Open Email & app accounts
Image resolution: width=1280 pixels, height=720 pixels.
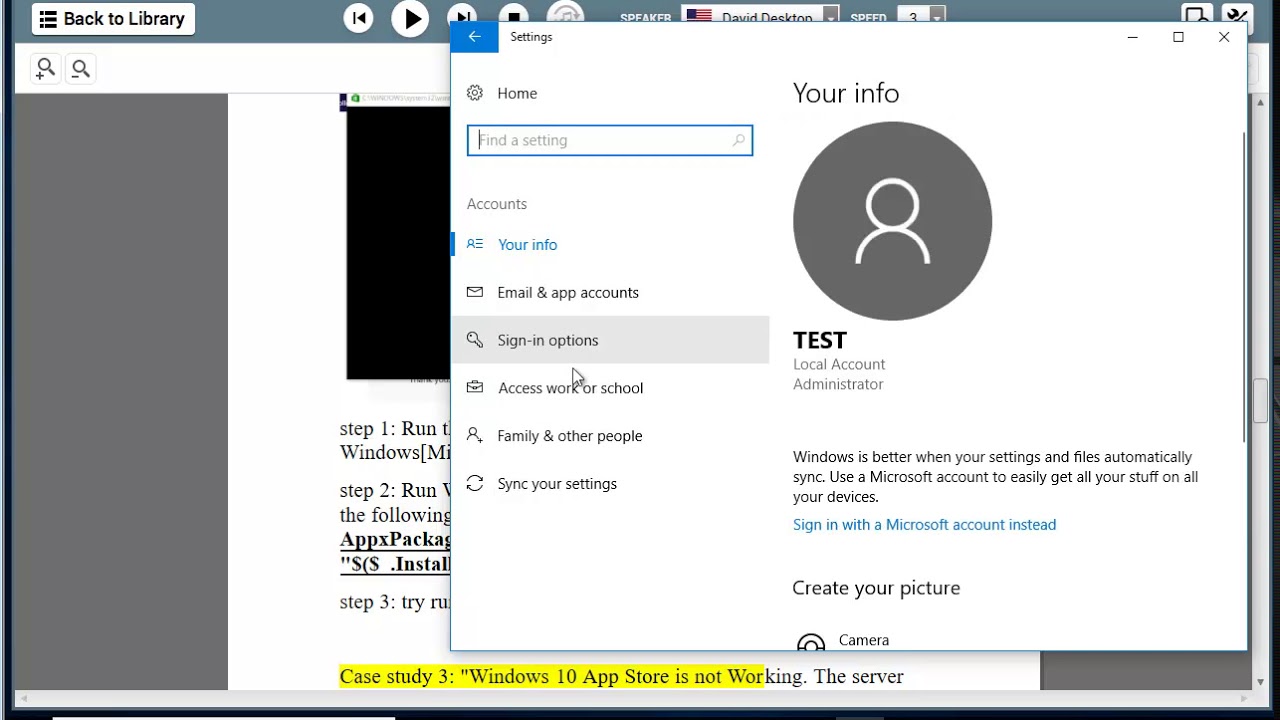pyautogui.click(x=610, y=292)
